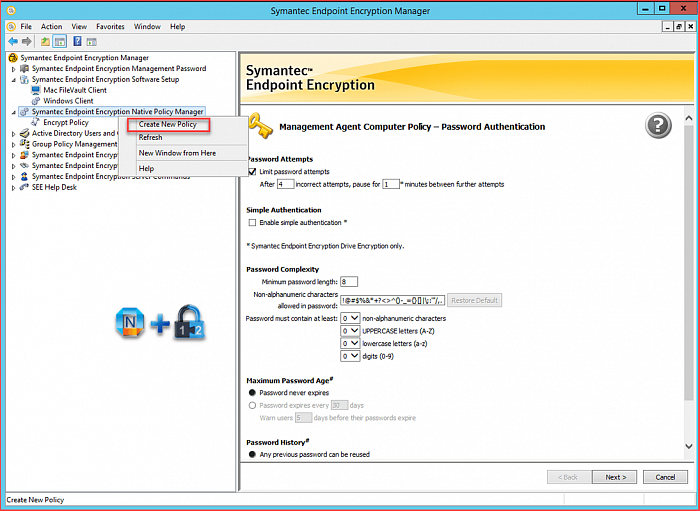Screen dimensions: 700x511
Task: Click the gold key icon beside policy title
Action: (x=260, y=126)
